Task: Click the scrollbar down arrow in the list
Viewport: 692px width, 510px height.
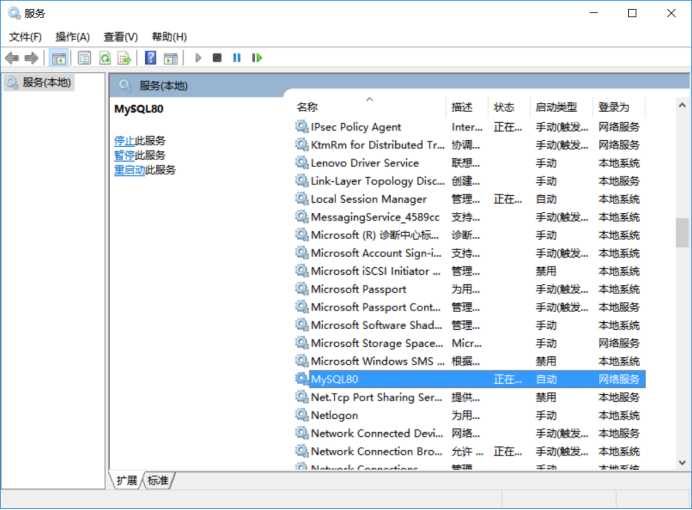Action: 682,463
